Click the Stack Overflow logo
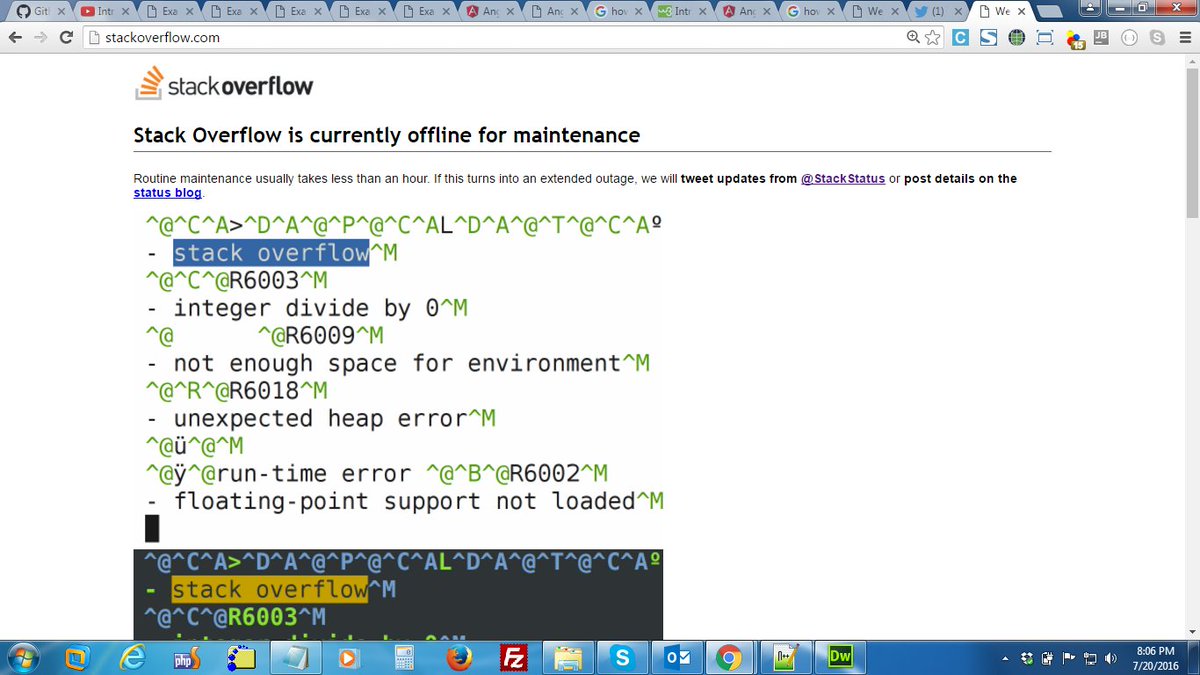The width and height of the screenshot is (1200, 675). [223, 84]
